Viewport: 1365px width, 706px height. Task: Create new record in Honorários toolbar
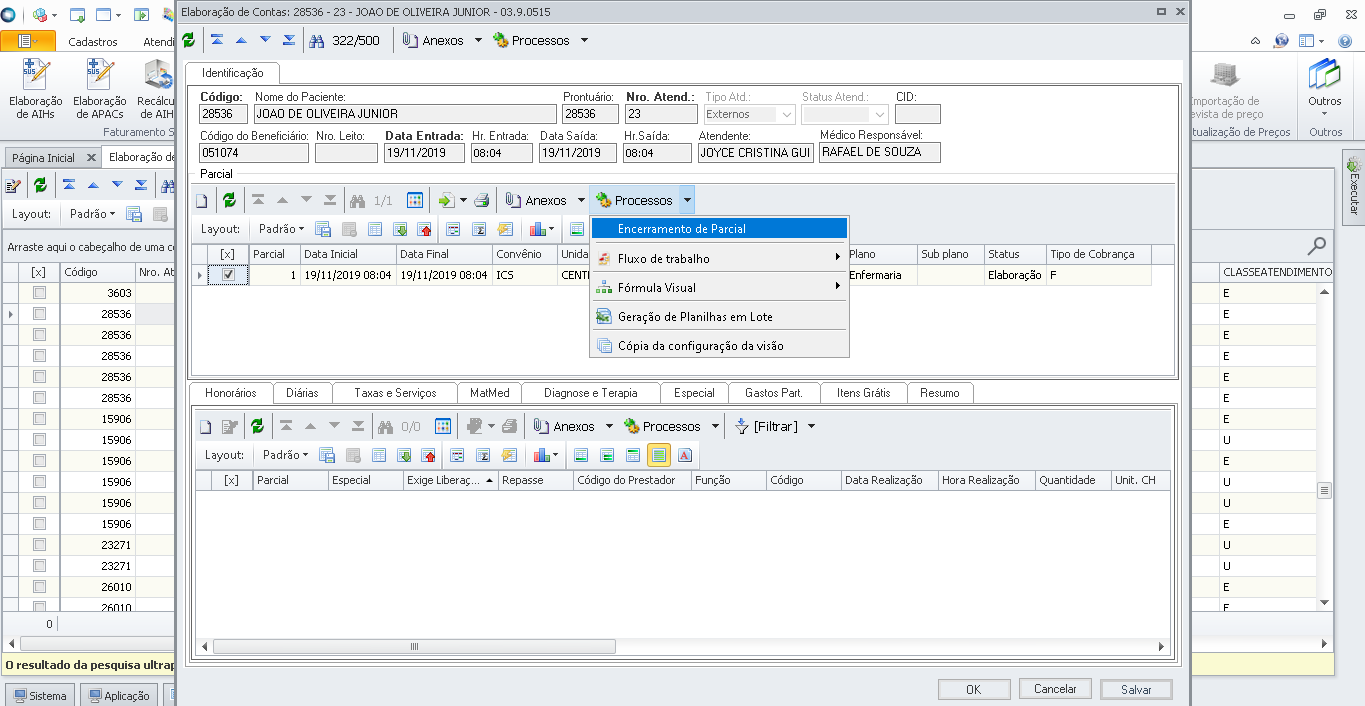click(x=205, y=426)
